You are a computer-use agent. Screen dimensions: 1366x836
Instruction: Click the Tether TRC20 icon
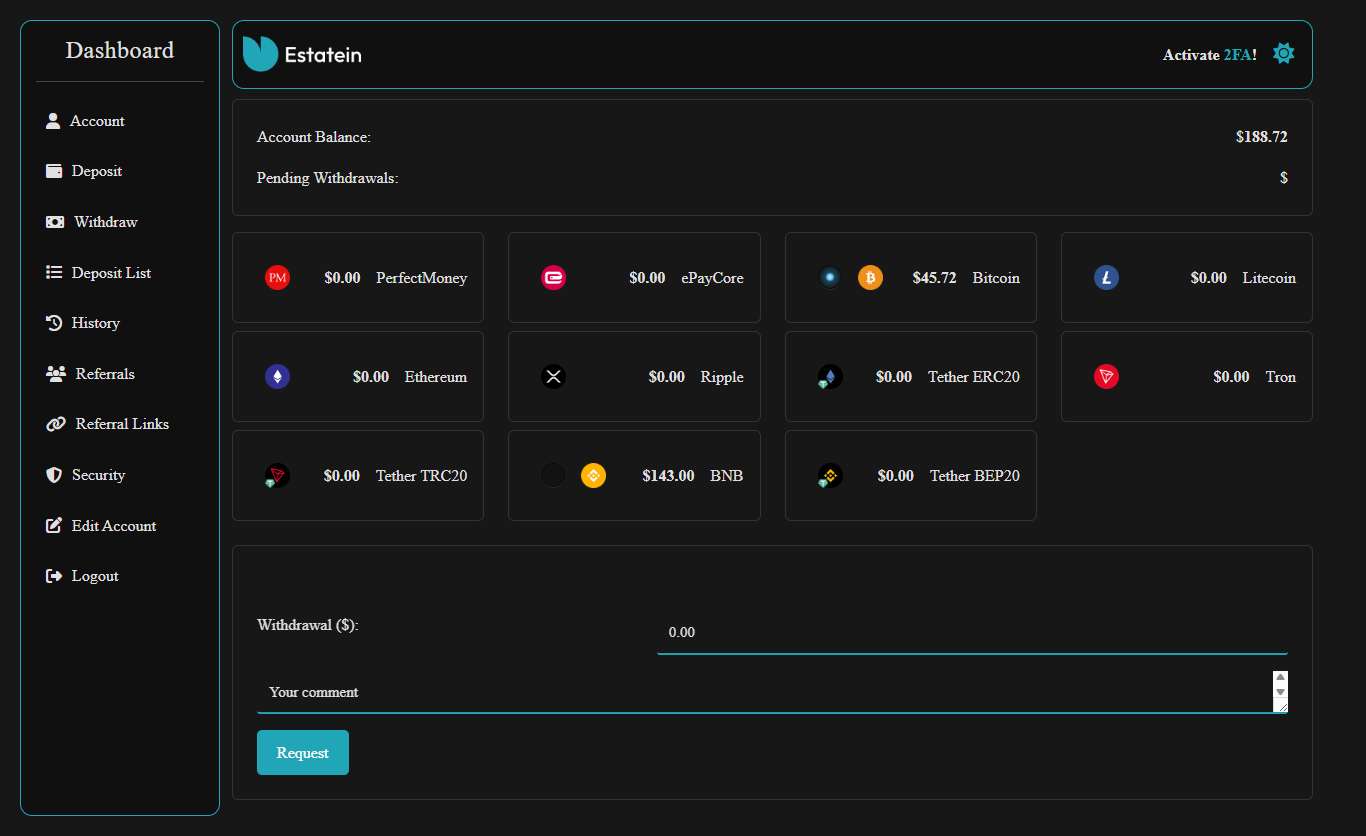[277, 476]
